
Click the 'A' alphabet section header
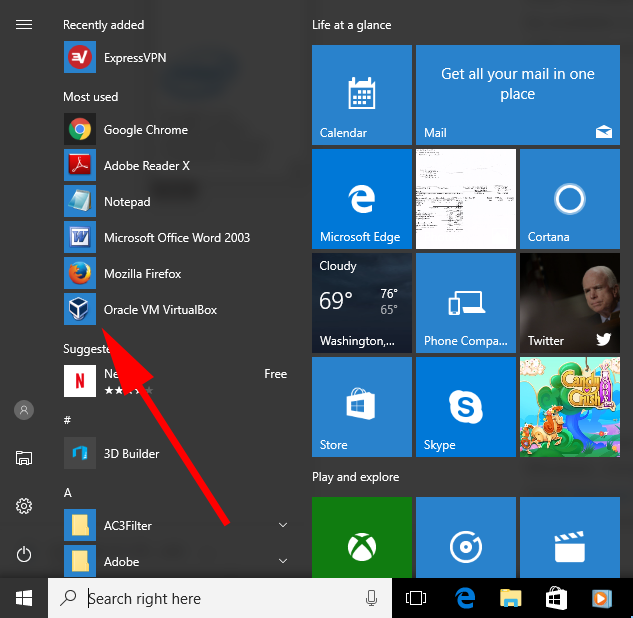pos(67,493)
